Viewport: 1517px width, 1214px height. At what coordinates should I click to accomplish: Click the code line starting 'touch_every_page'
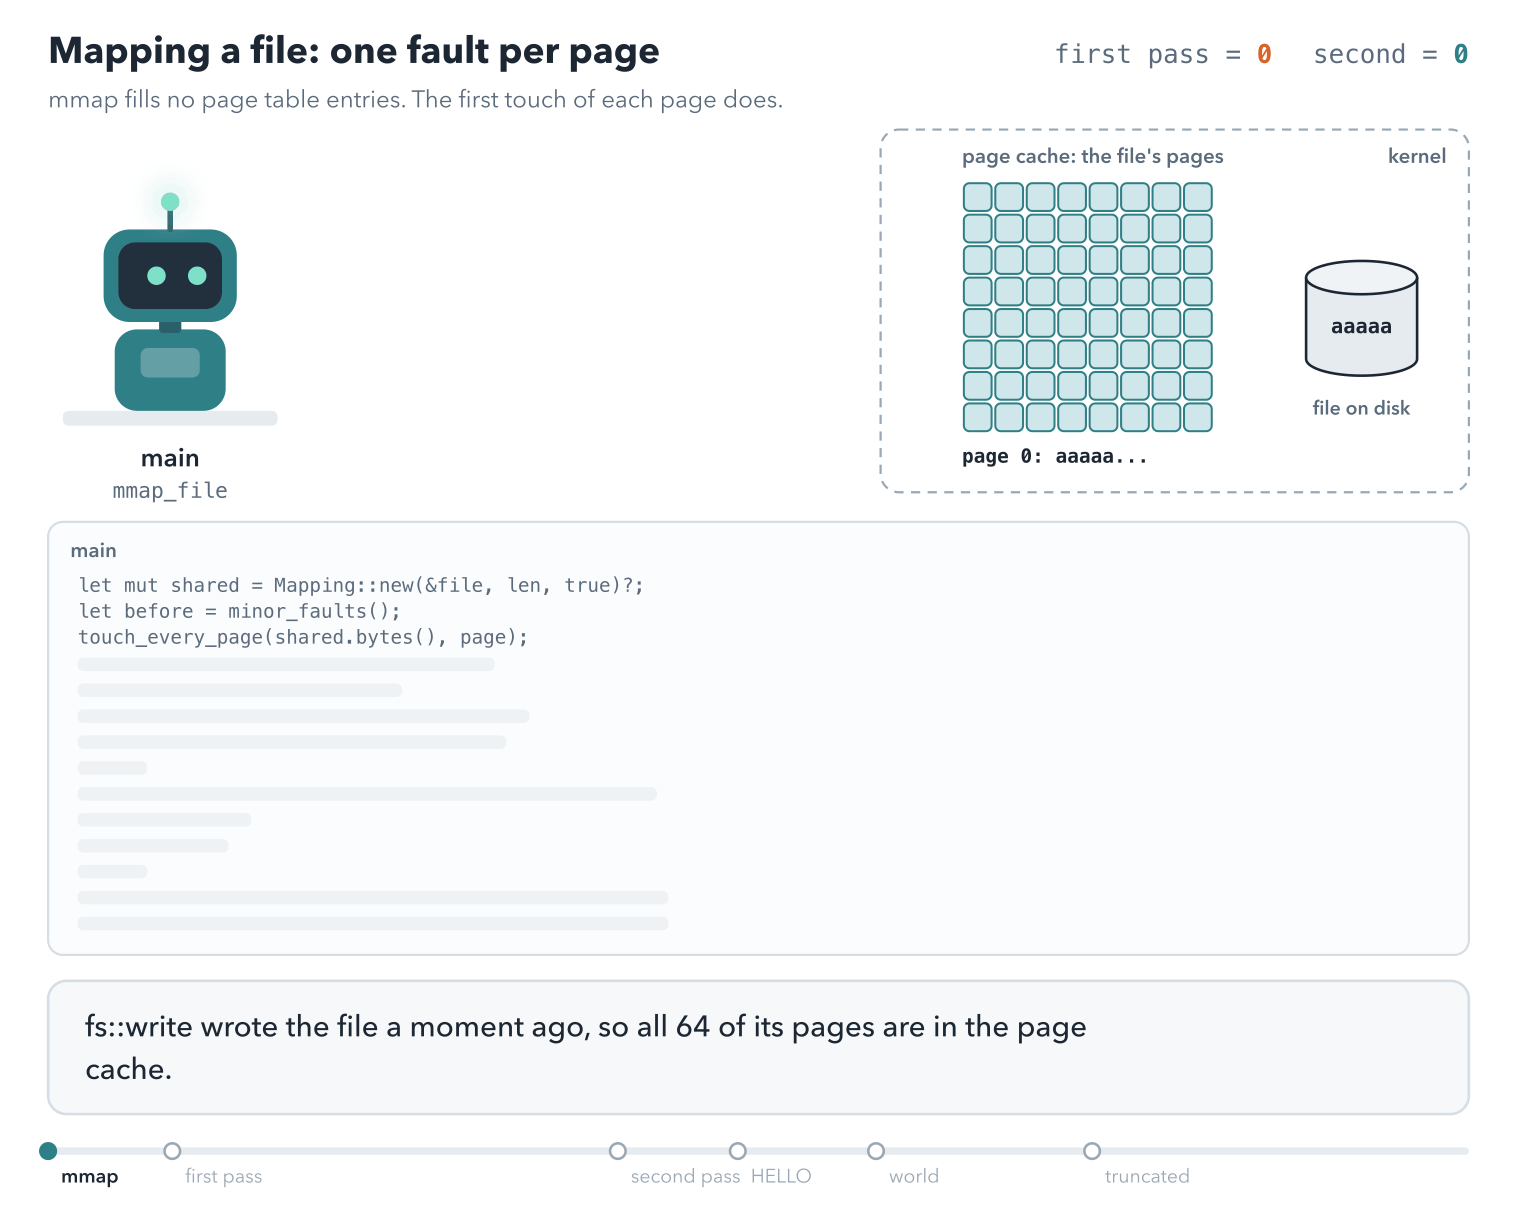click(303, 637)
